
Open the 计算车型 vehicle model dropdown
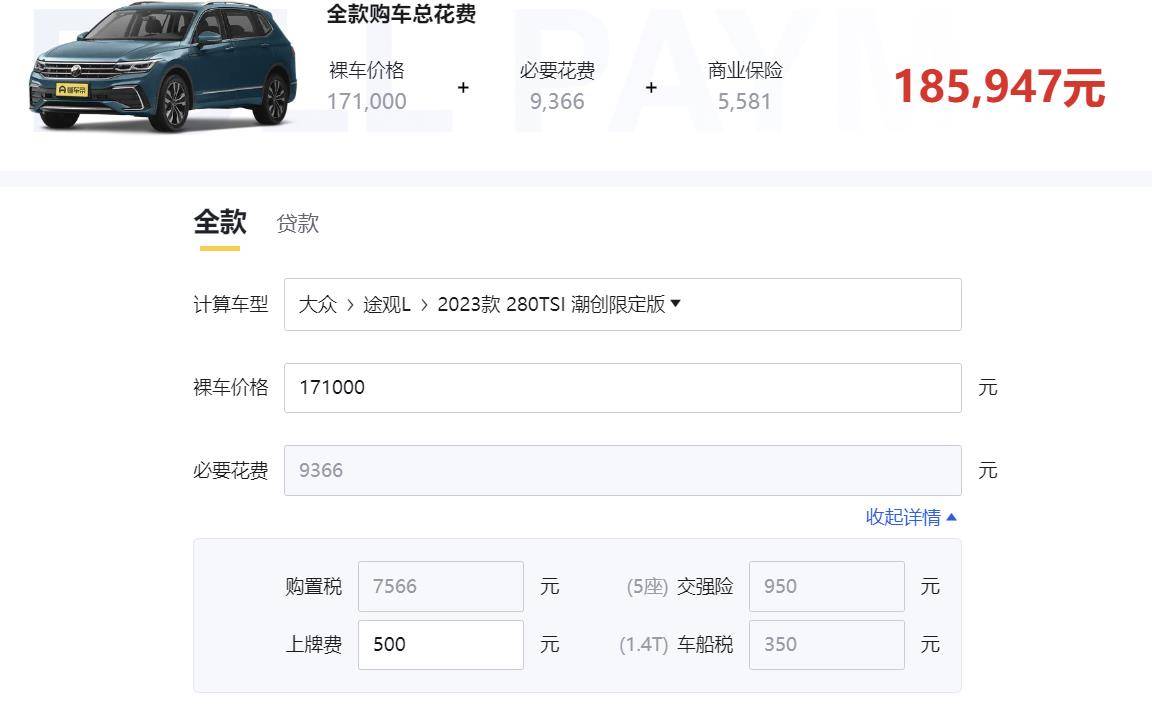pos(622,304)
